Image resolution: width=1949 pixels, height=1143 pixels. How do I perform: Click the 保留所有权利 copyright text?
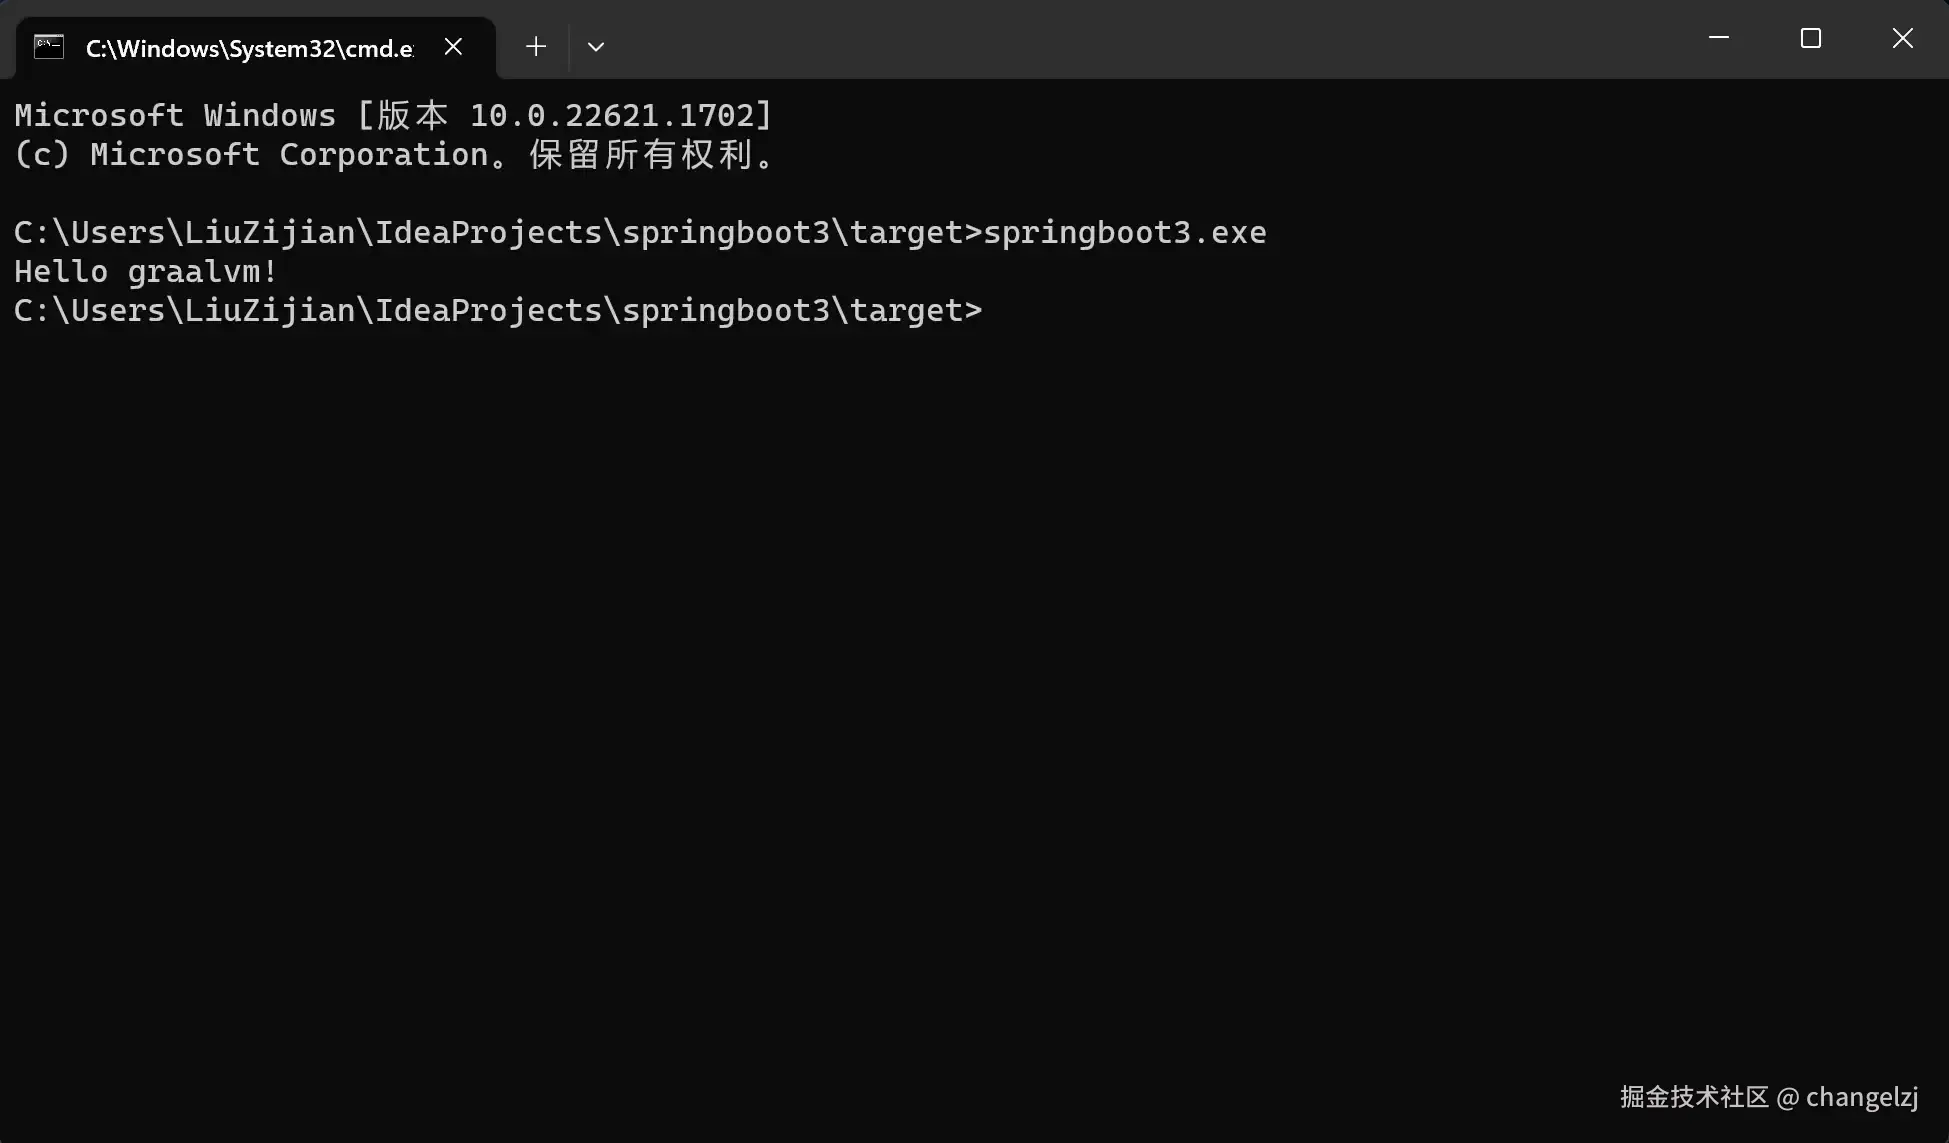point(641,154)
